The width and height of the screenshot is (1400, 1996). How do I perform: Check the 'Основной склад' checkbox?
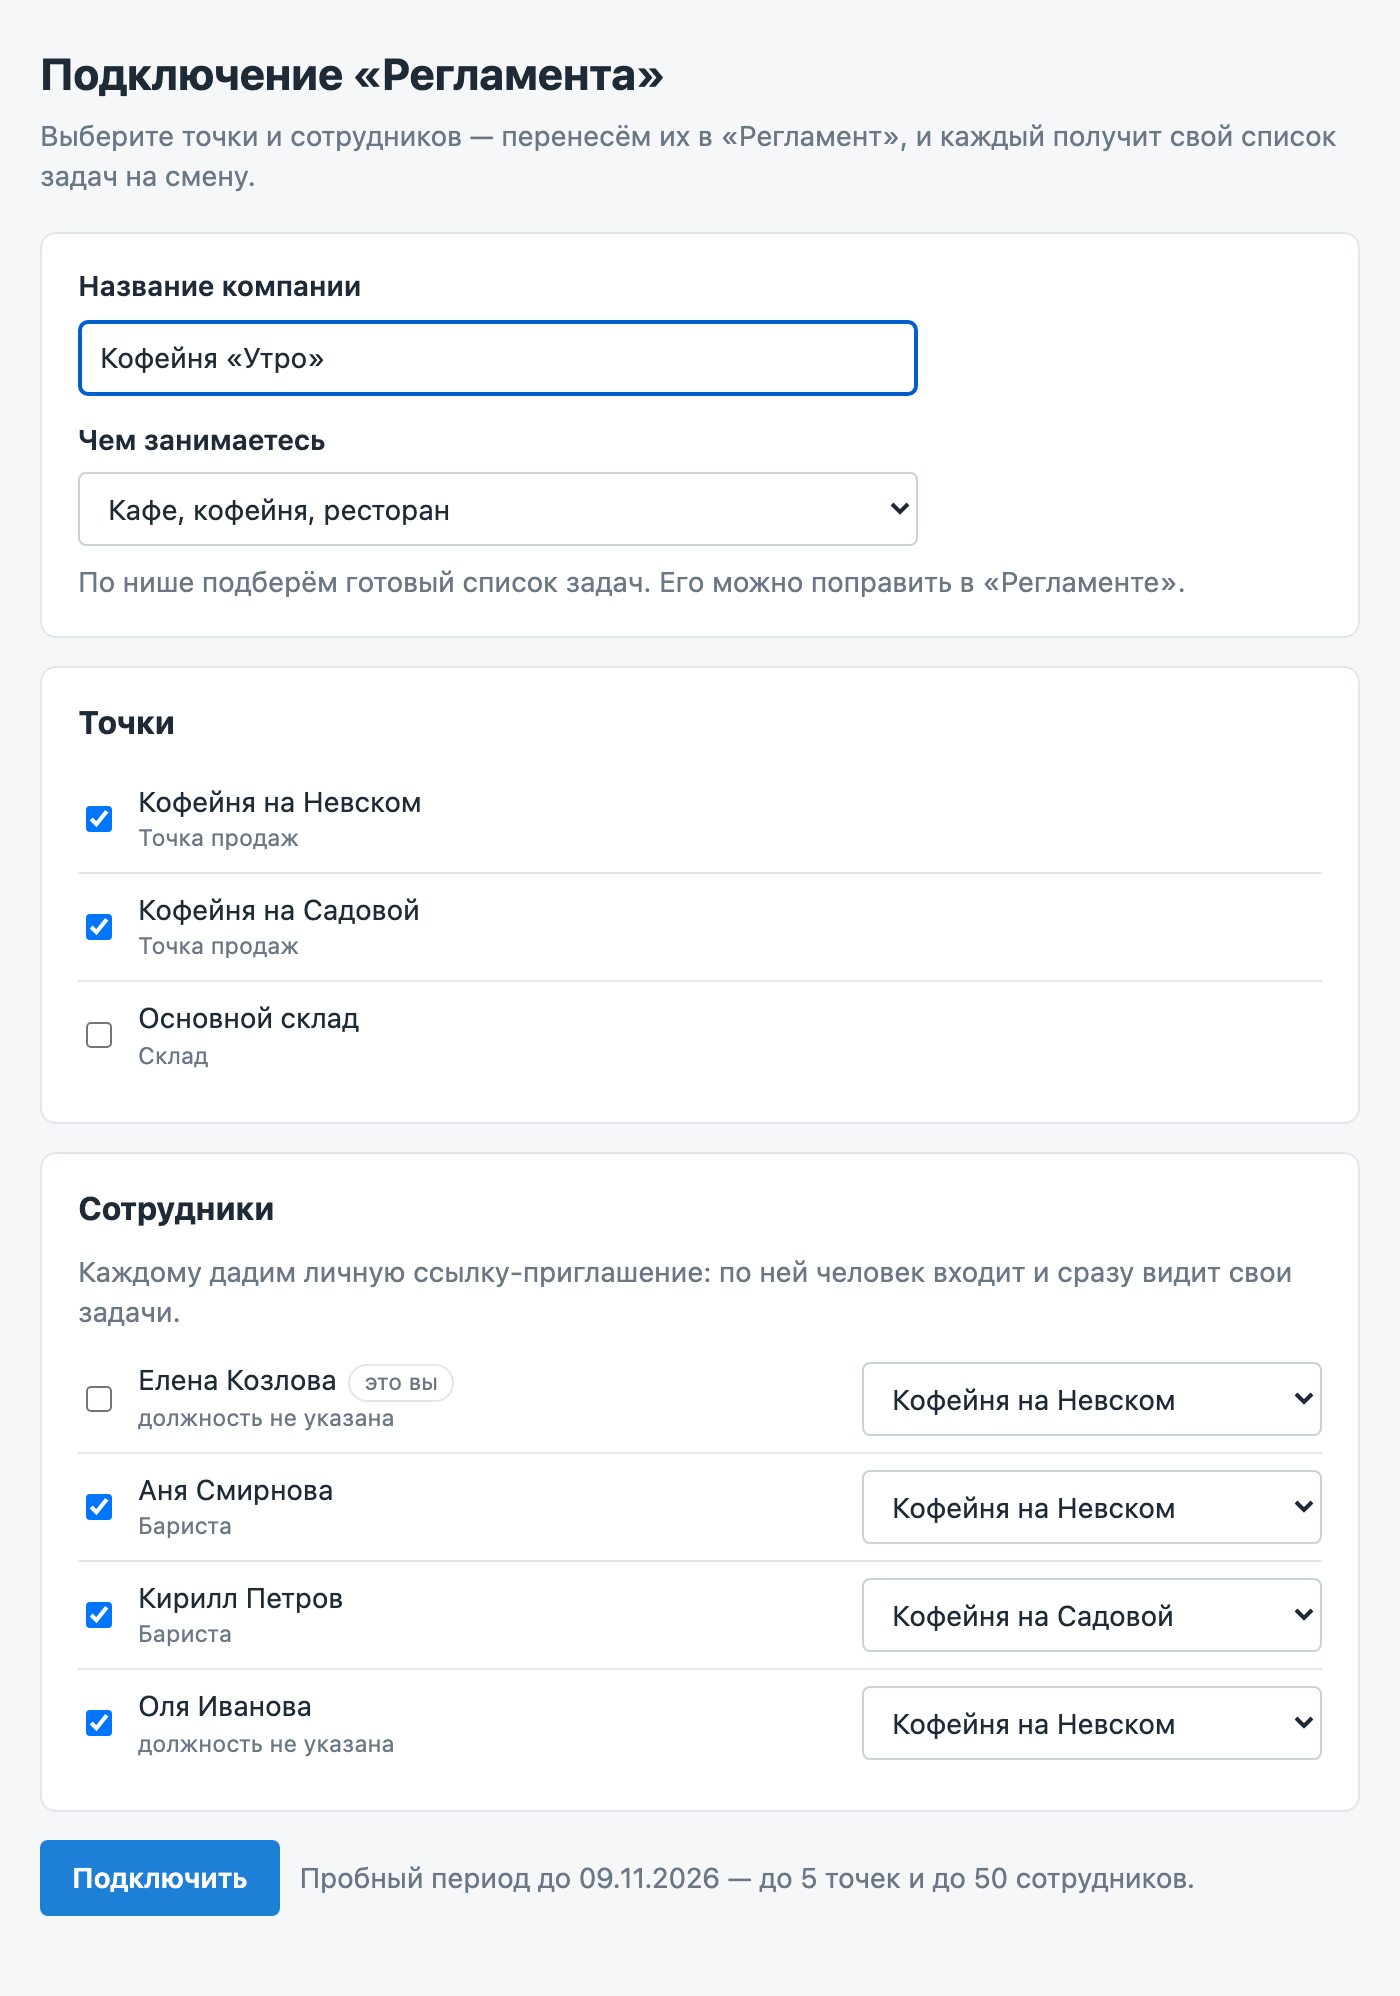tap(99, 1035)
